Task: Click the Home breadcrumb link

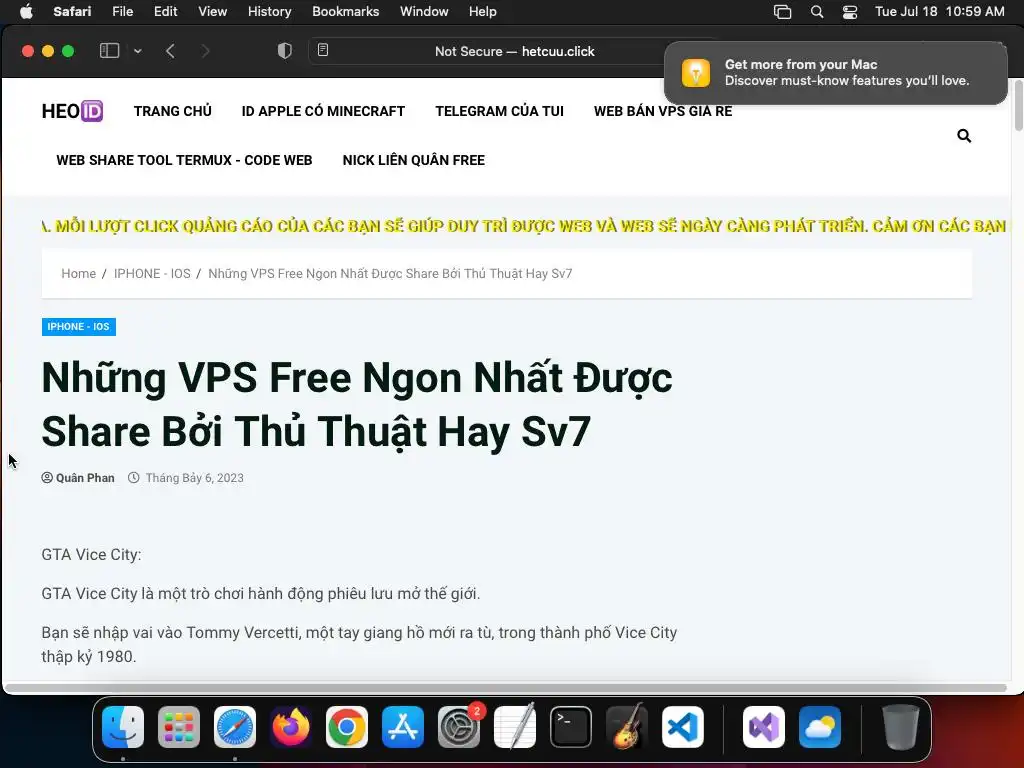Action: 78,274
